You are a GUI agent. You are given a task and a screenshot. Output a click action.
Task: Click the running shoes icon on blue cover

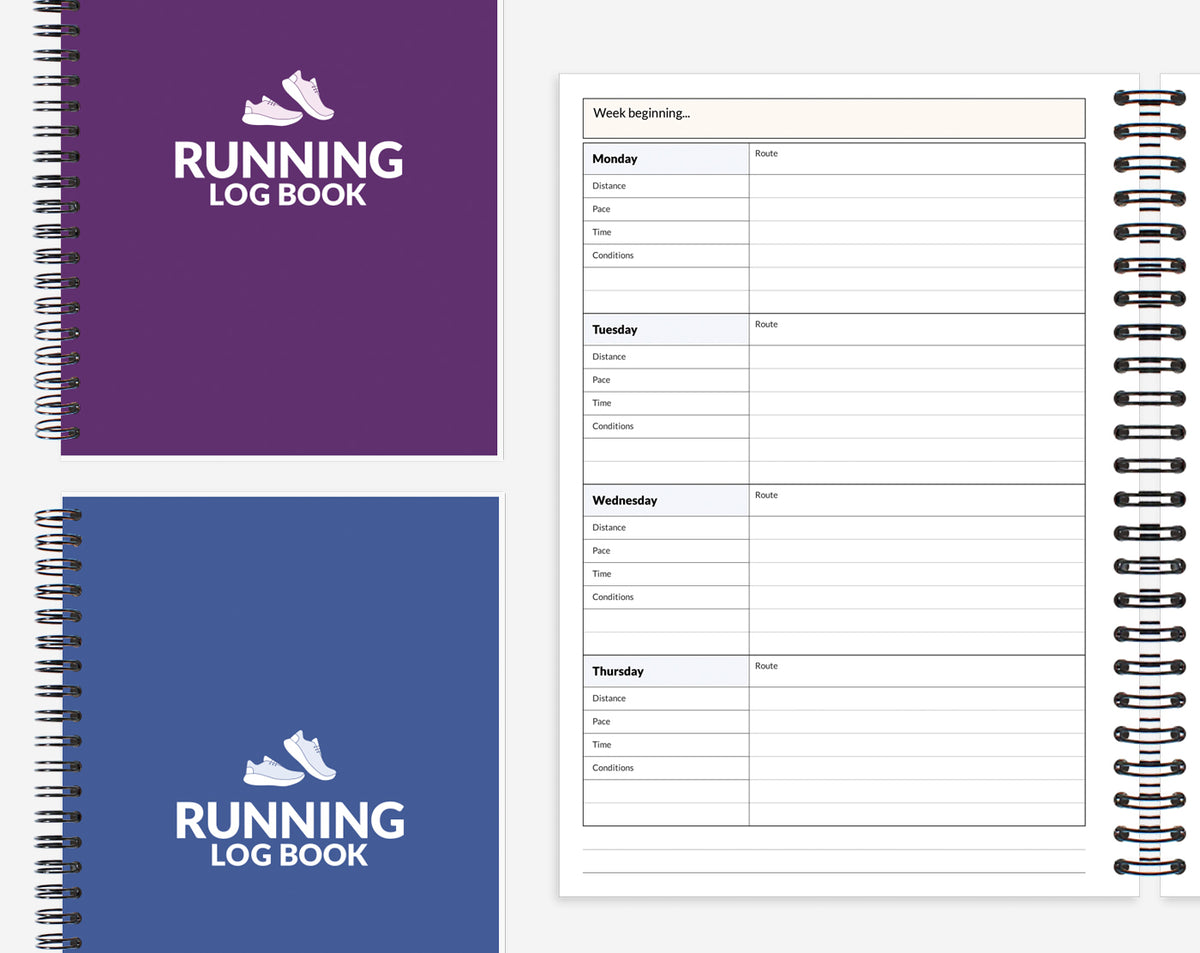(x=290, y=755)
